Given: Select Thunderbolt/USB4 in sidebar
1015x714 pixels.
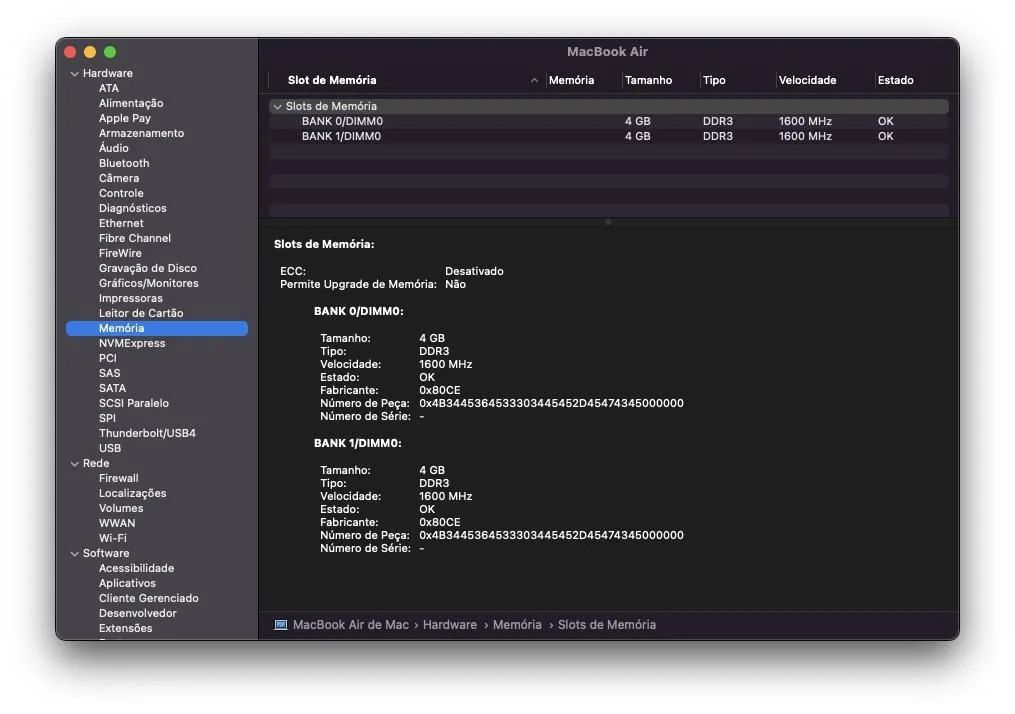Looking at the screenshot, I should point(147,433).
